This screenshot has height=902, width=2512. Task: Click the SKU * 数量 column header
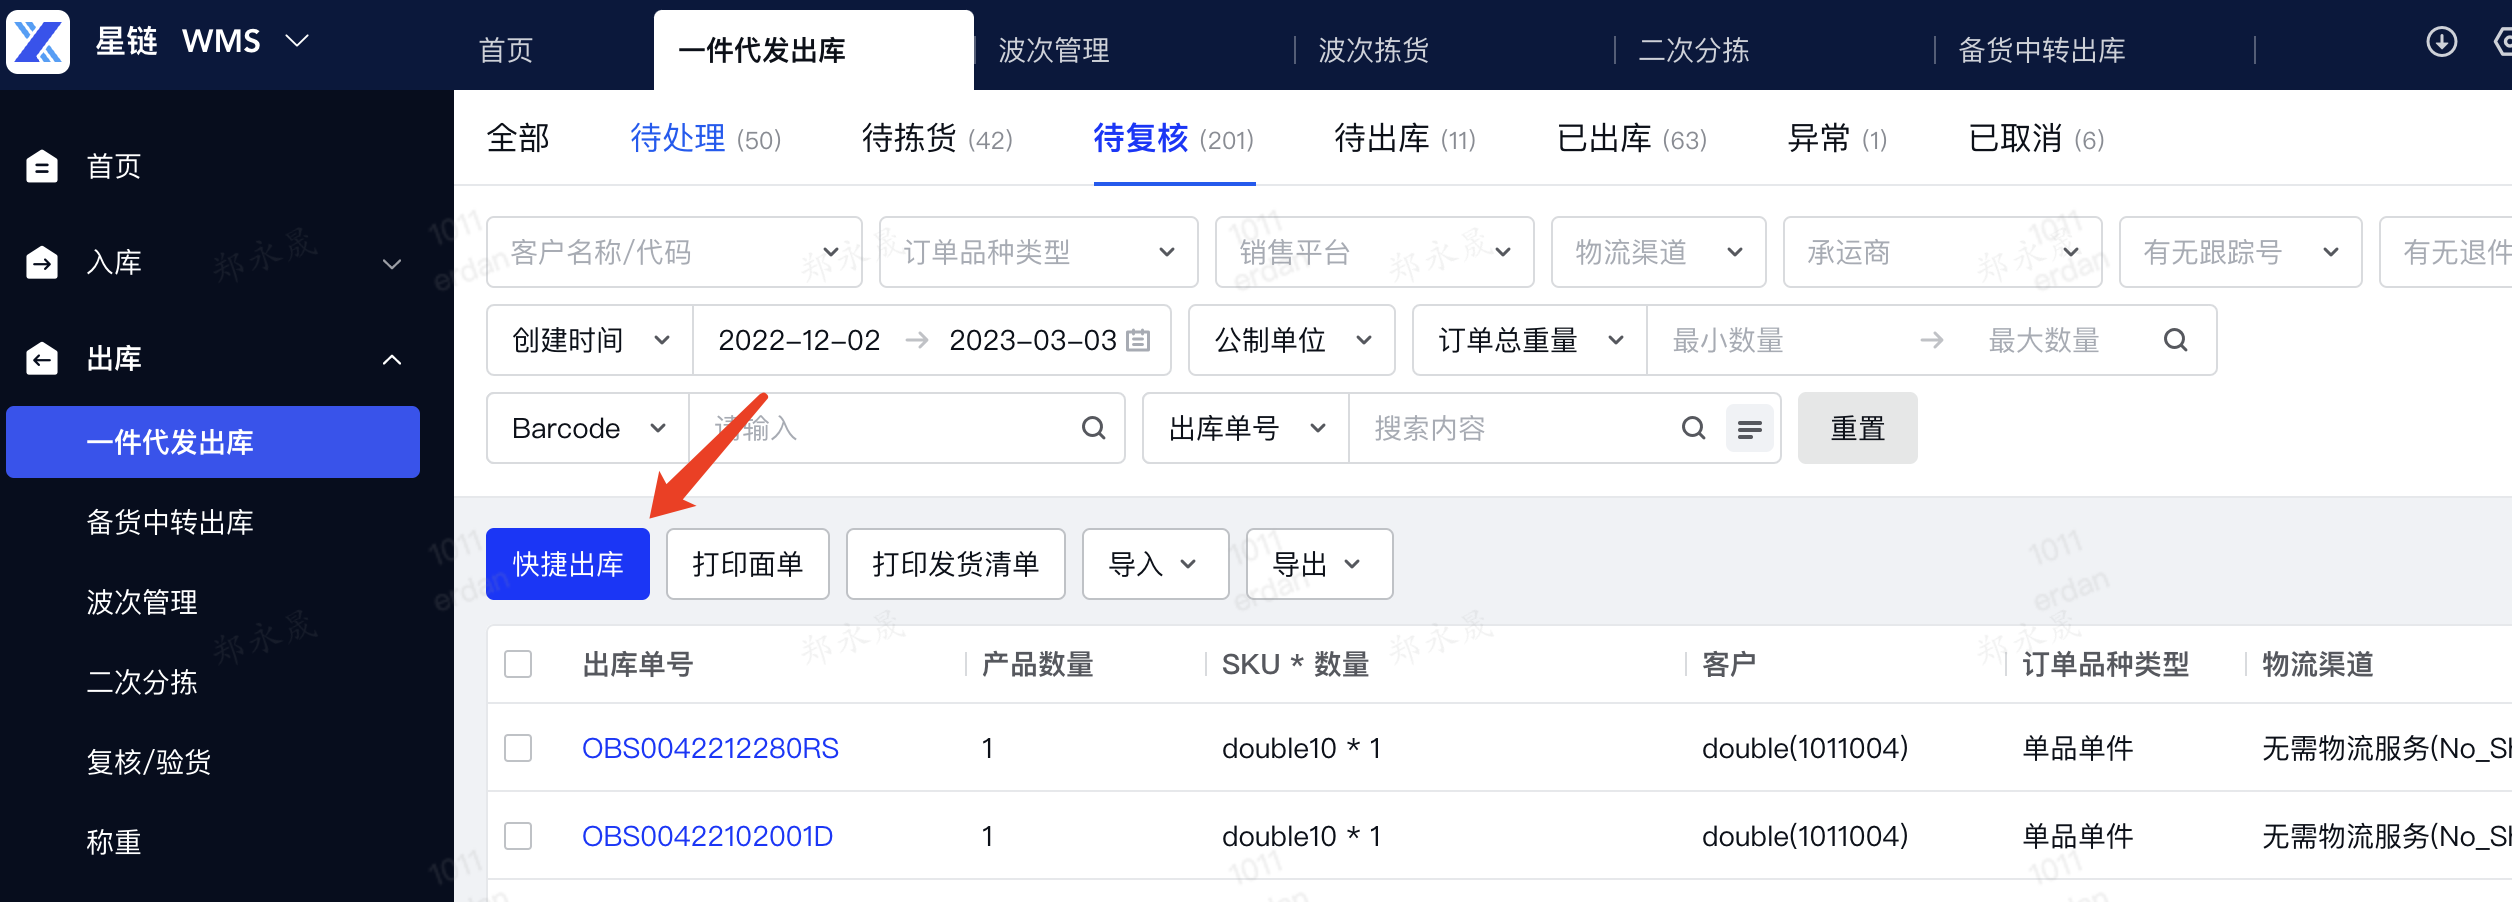tap(1296, 664)
